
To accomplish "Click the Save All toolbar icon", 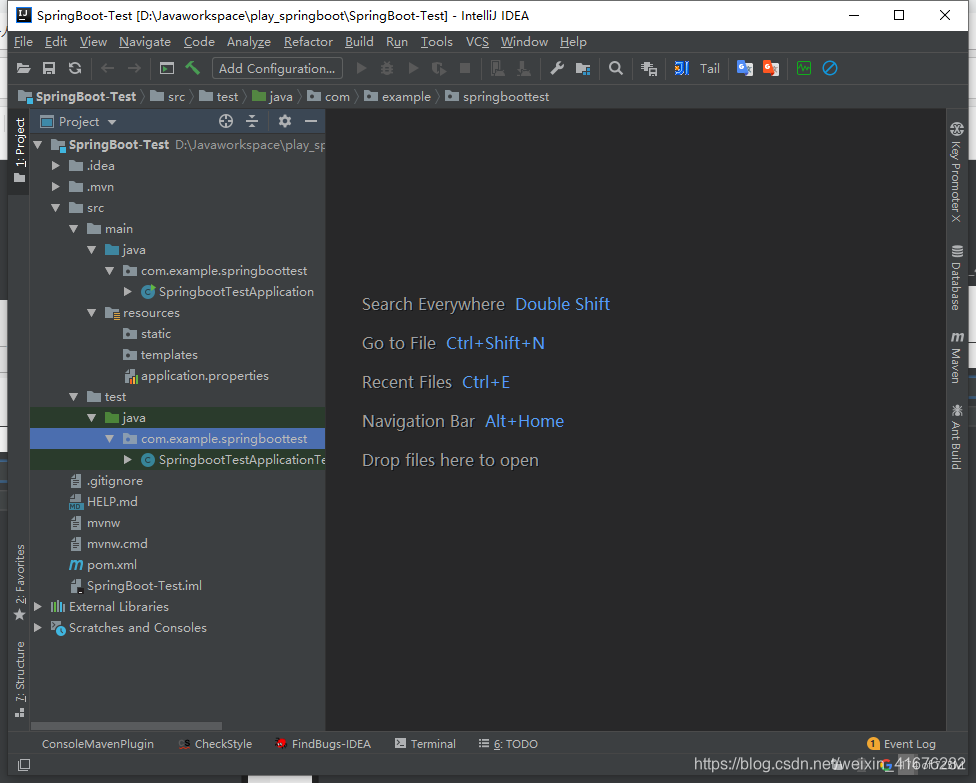I will point(49,68).
